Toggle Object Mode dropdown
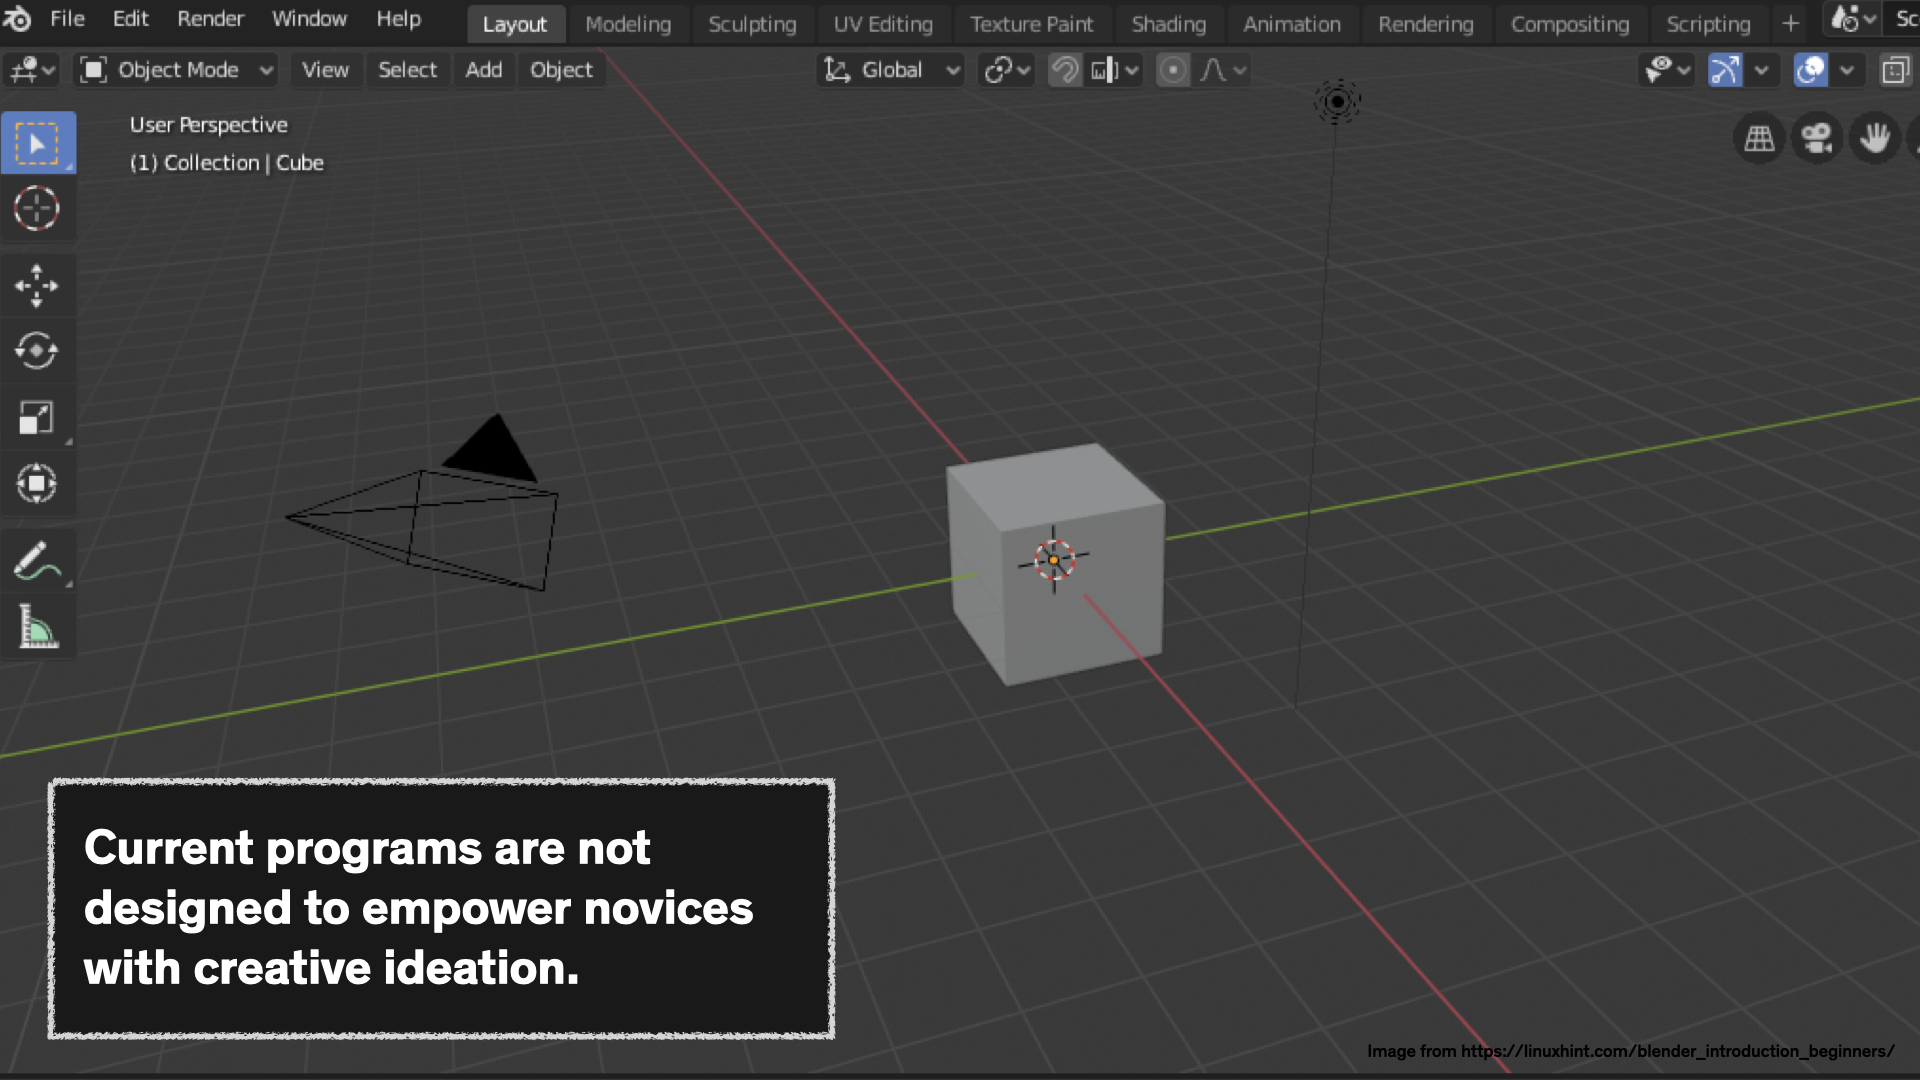The width and height of the screenshot is (1920, 1080). [x=178, y=70]
